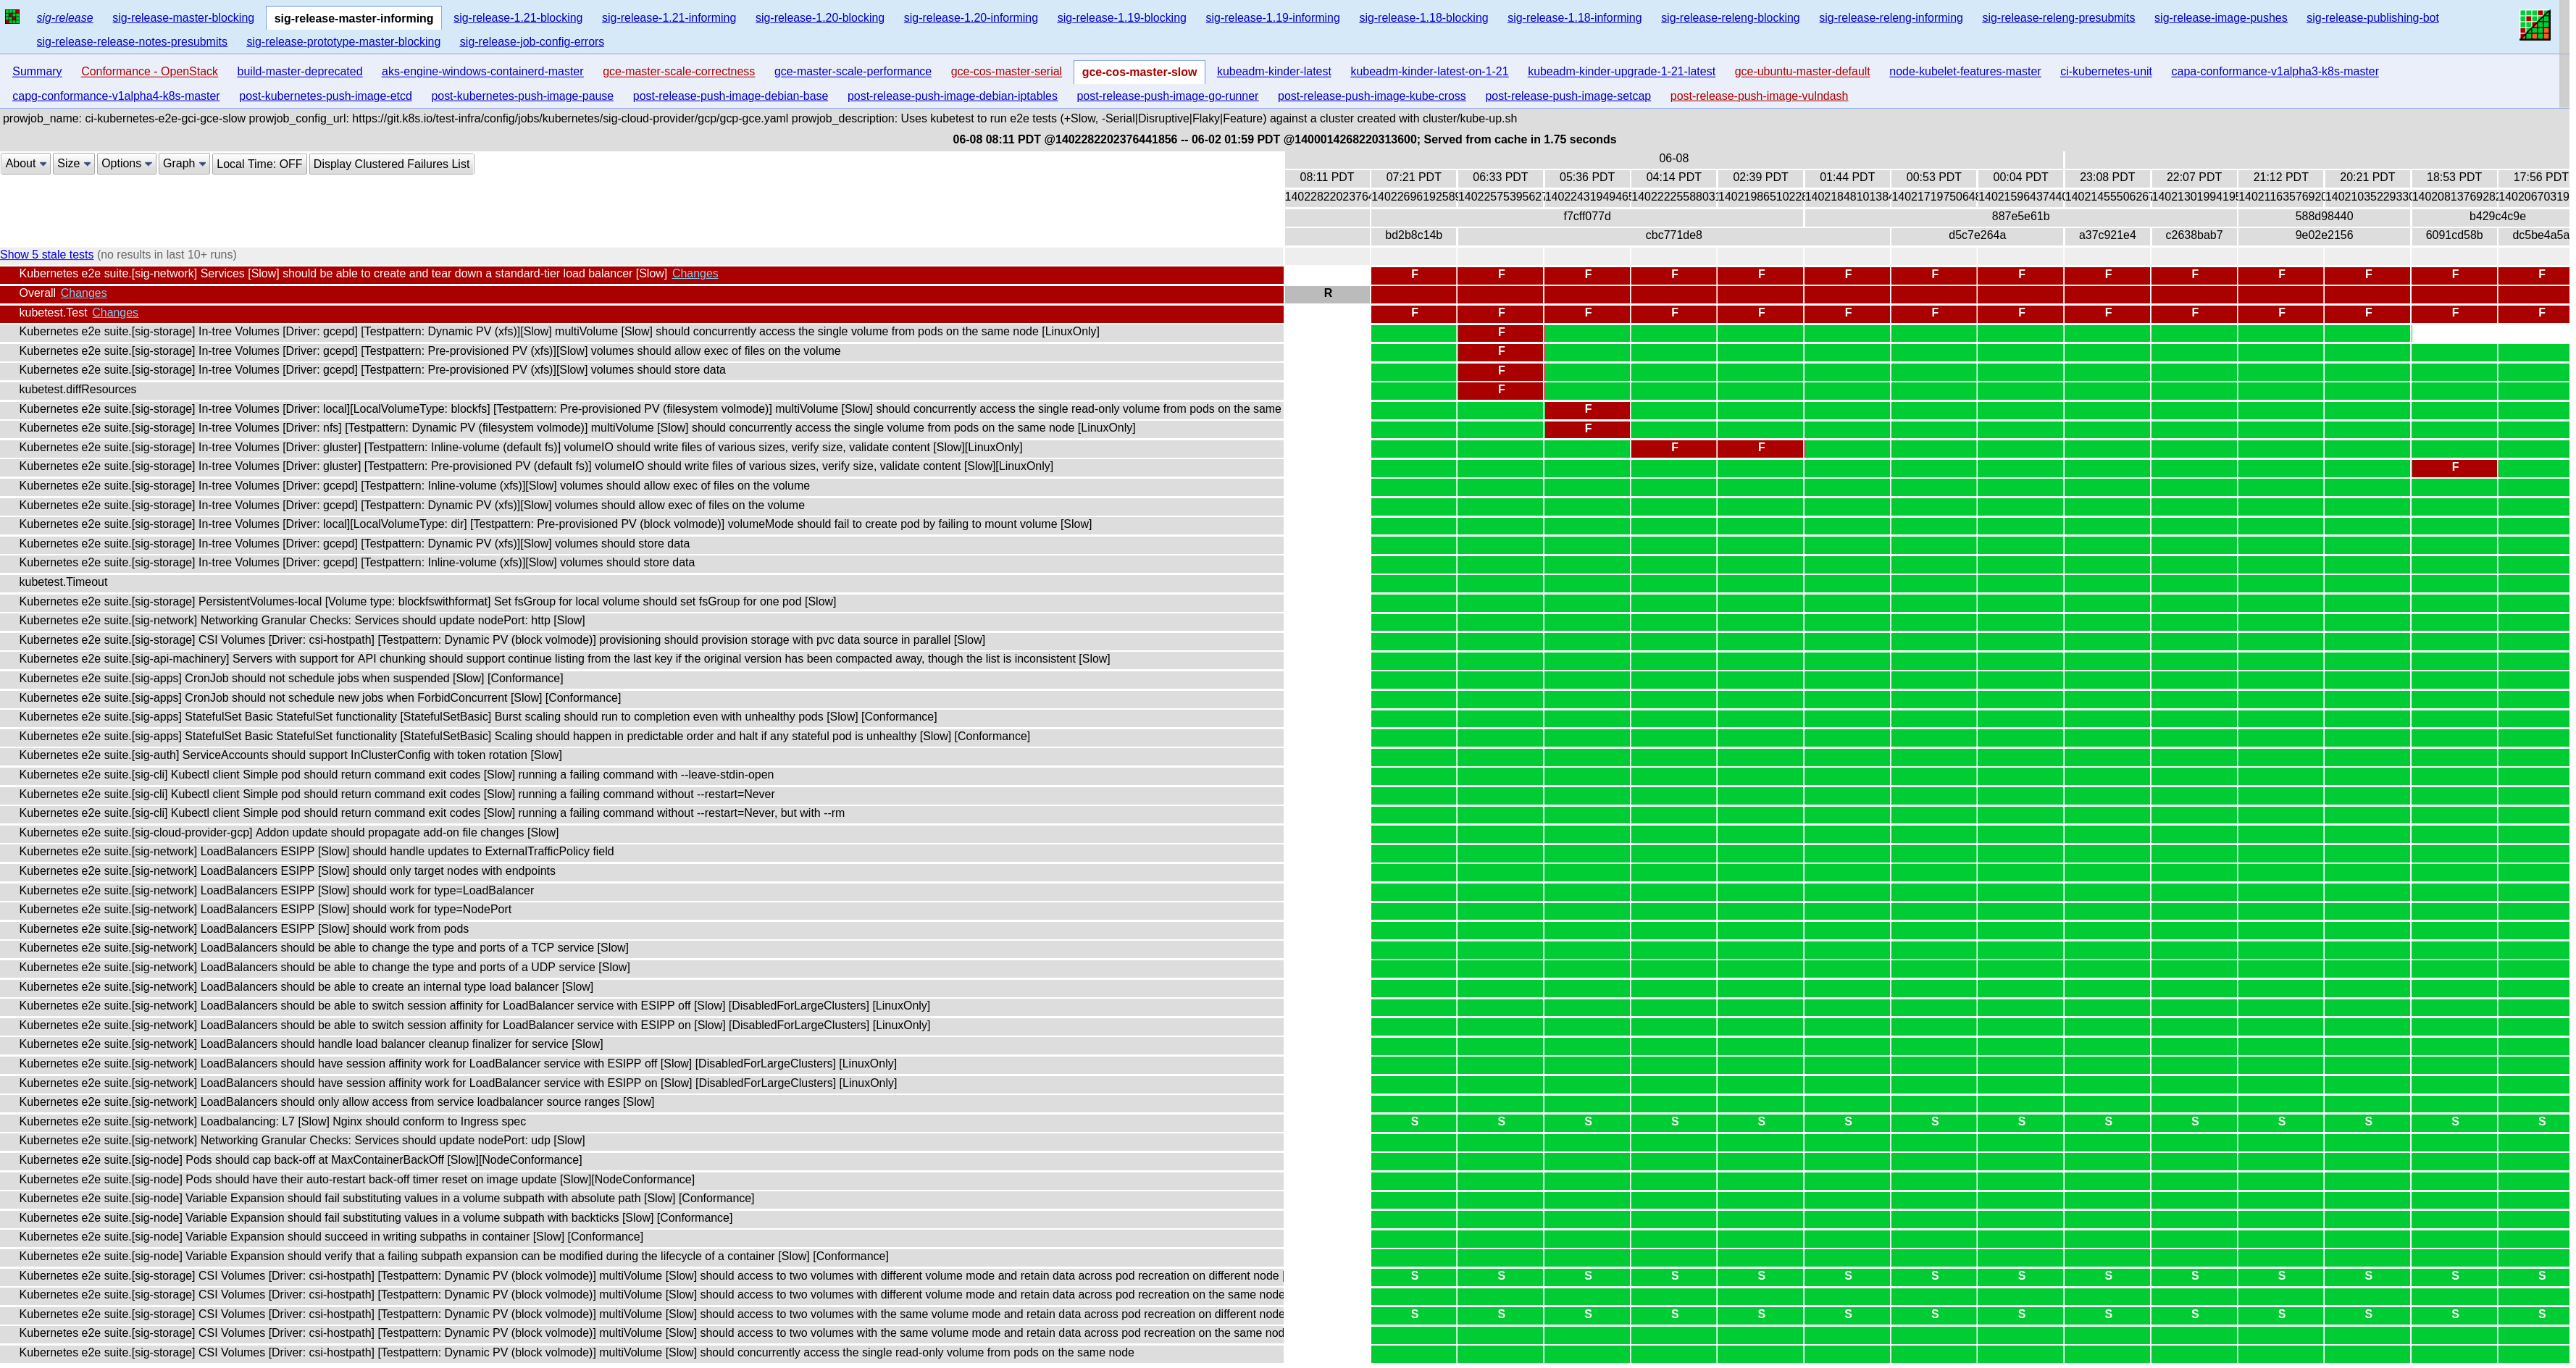Click the 06-08 date header
Screen dimensions: 2576x1368
click(x=1673, y=158)
